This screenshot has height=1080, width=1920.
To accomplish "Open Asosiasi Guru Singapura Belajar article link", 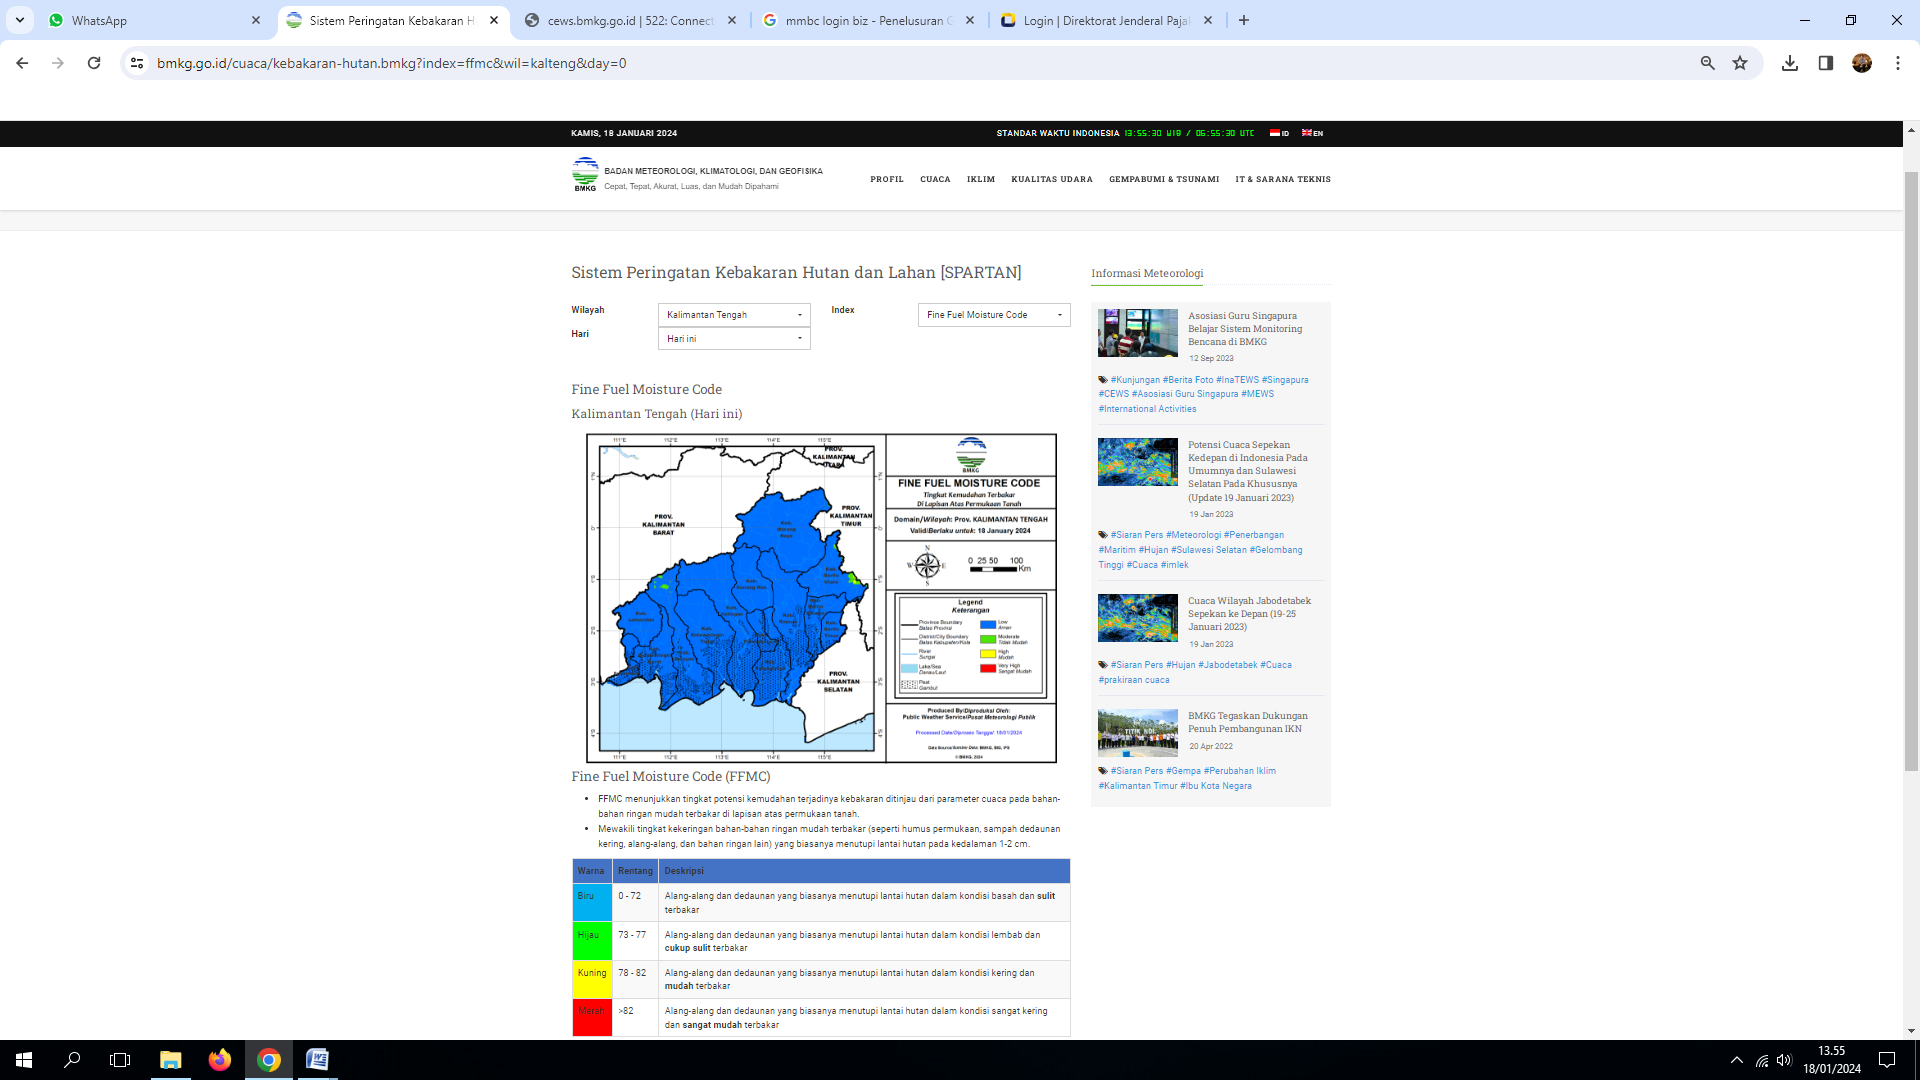I will coord(1245,329).
